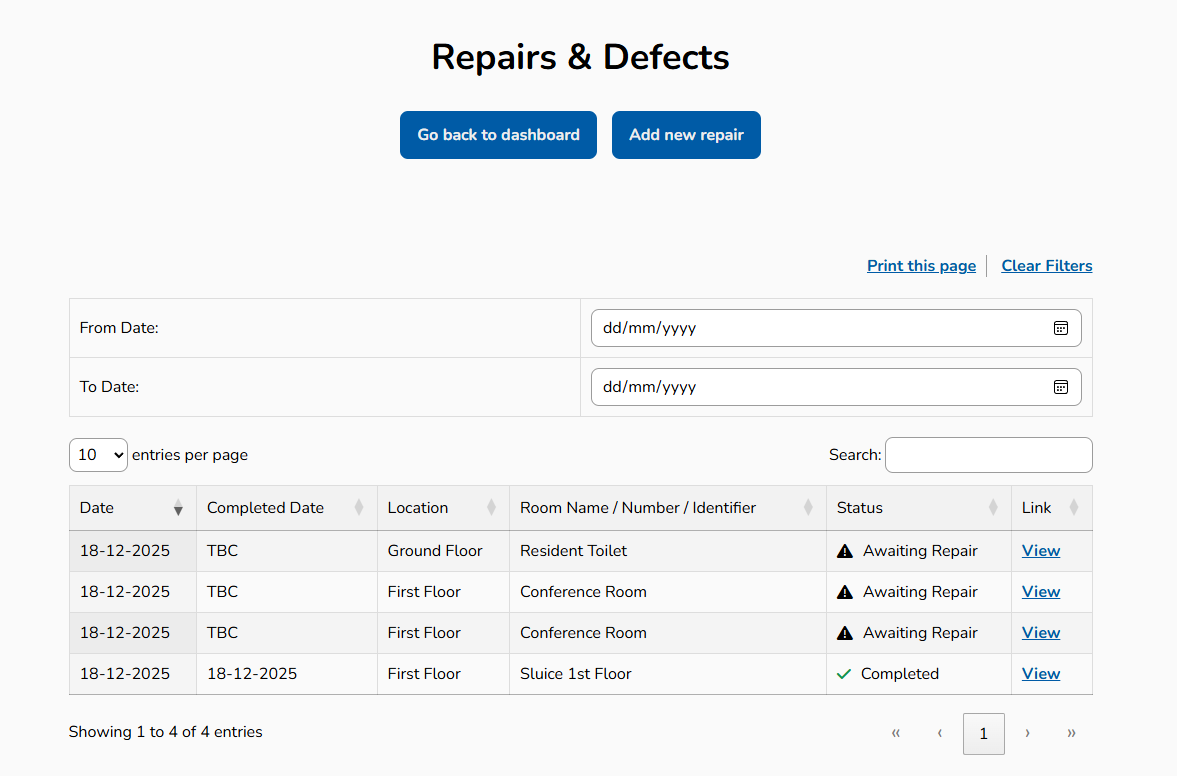Open the From Date calendar picker icon

[x=1060, y=327]
